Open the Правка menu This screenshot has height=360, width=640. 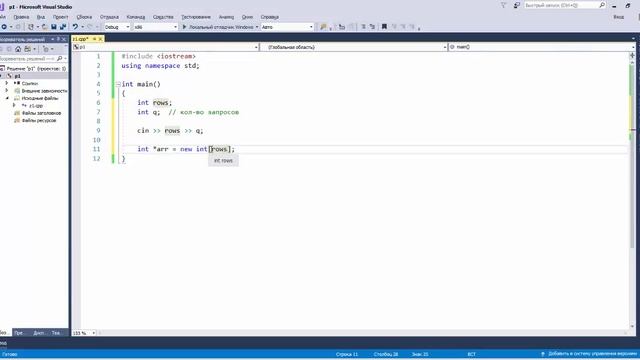21,17
